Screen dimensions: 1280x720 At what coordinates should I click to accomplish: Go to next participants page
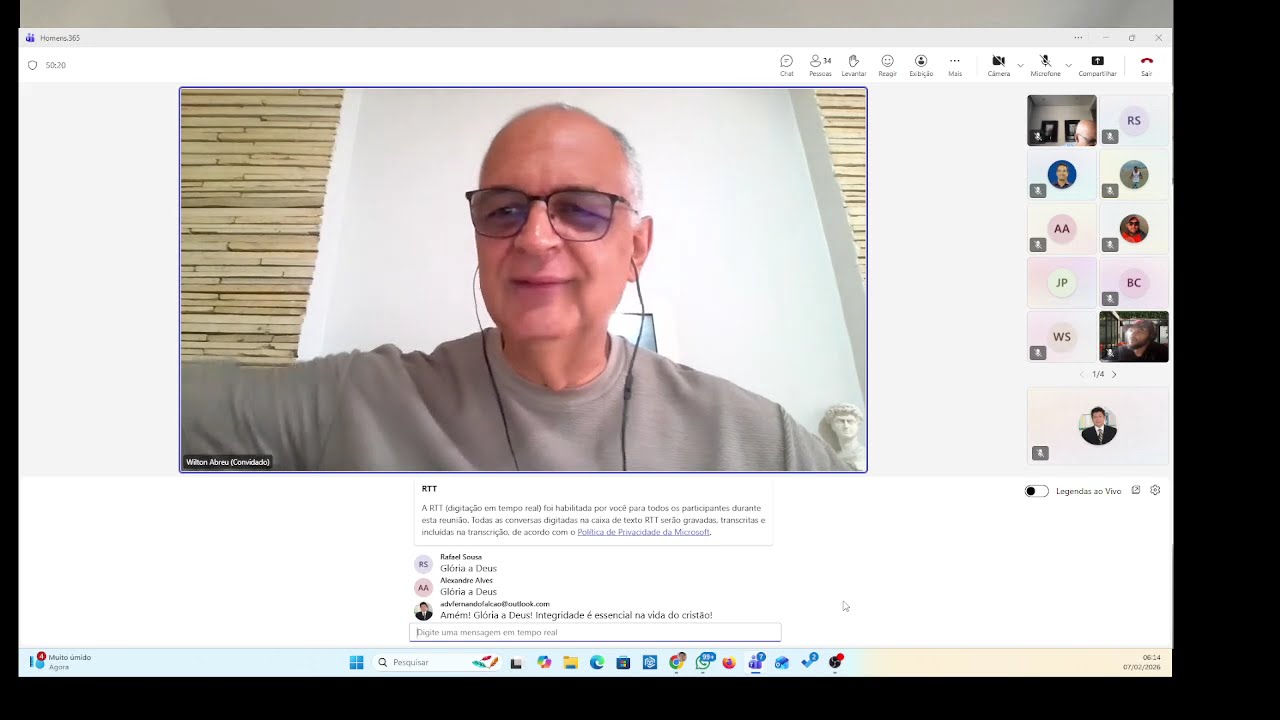click(1114, 374)
